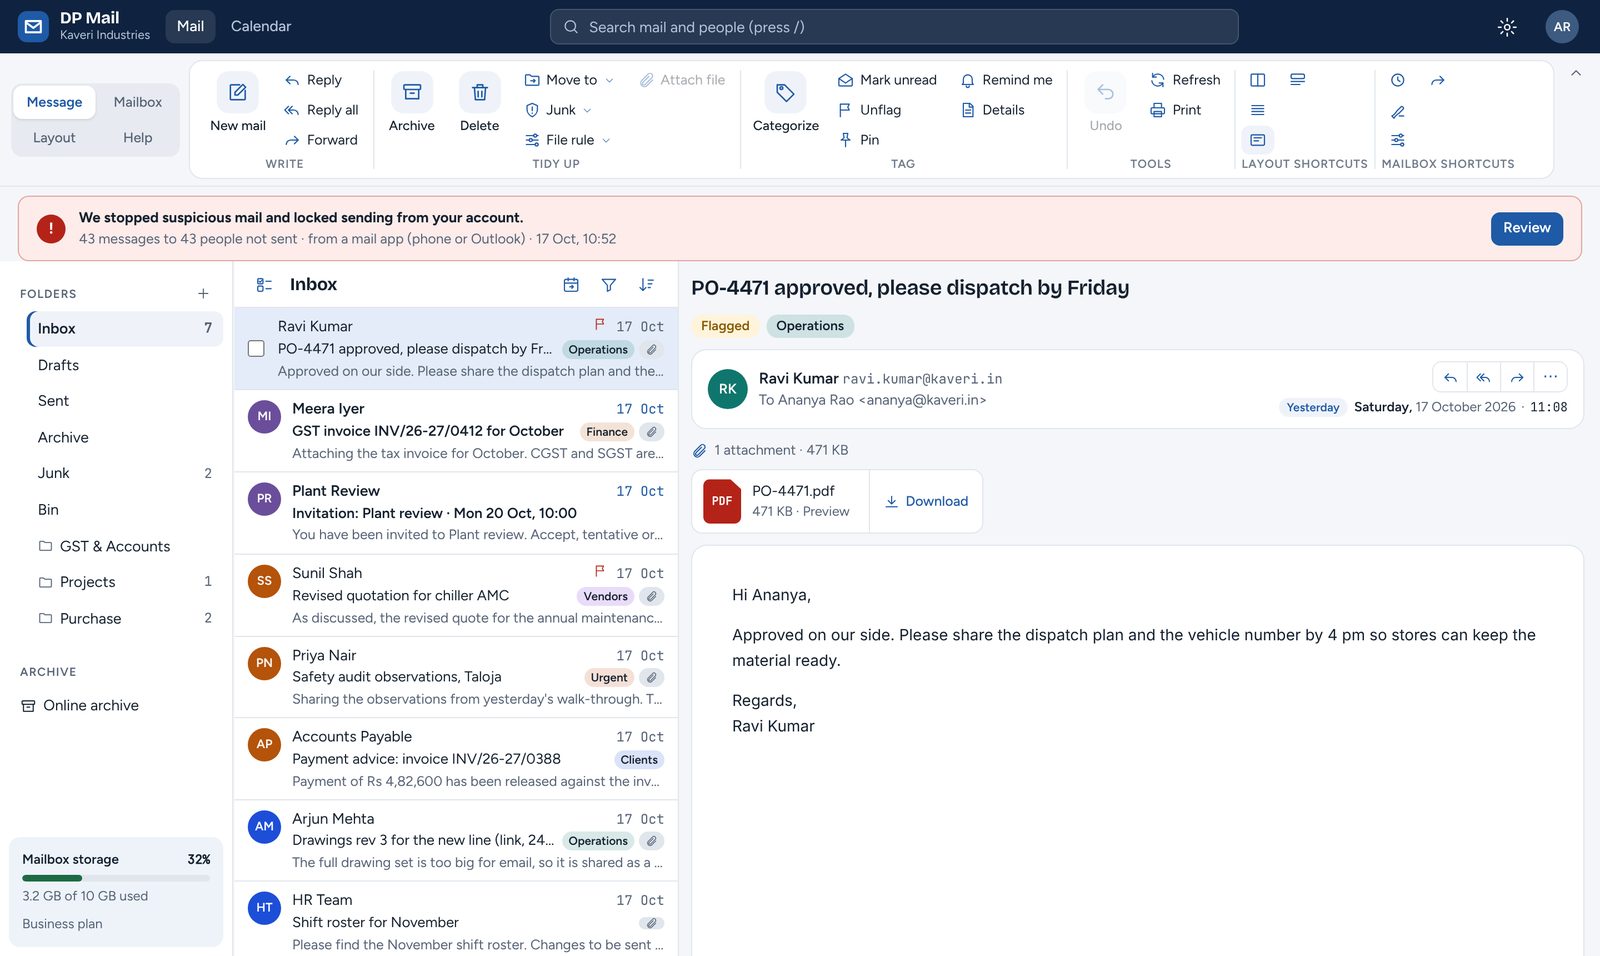The height and width of the screenshot is (956, 1600).
Task: Click the sliders icon in Mailbox shortcuts
Action: [1398, 140]
